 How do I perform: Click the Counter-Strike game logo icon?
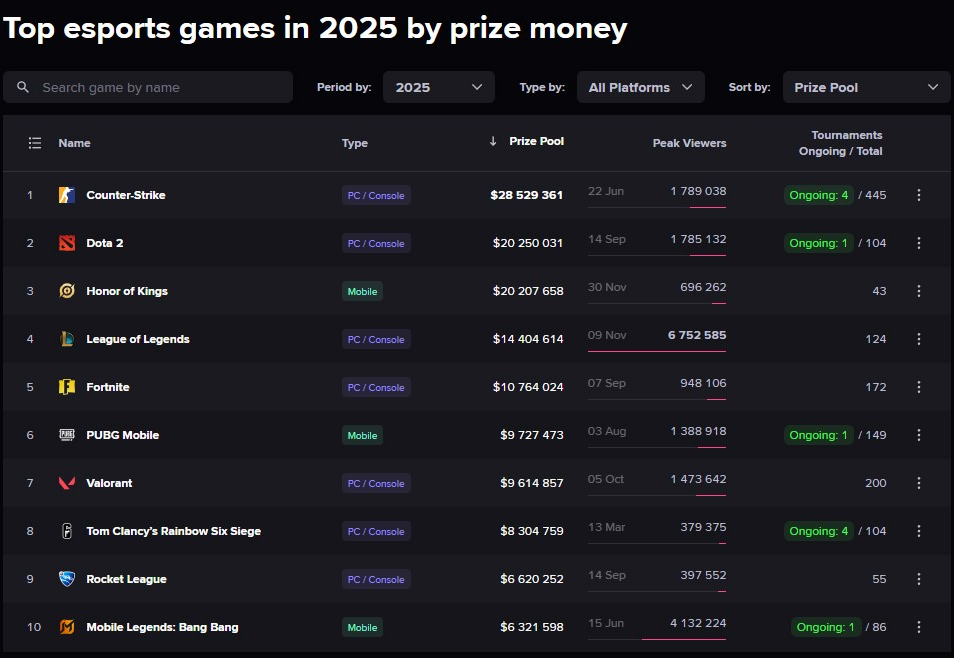tap(67, 195)
